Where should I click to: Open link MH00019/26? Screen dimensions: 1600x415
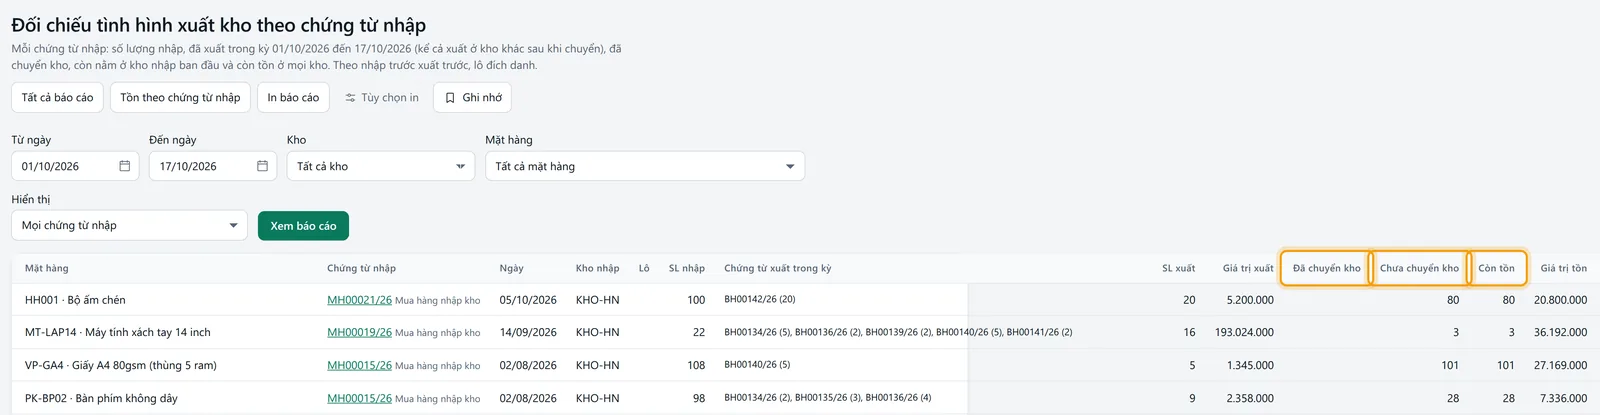[x=359, y=332]
